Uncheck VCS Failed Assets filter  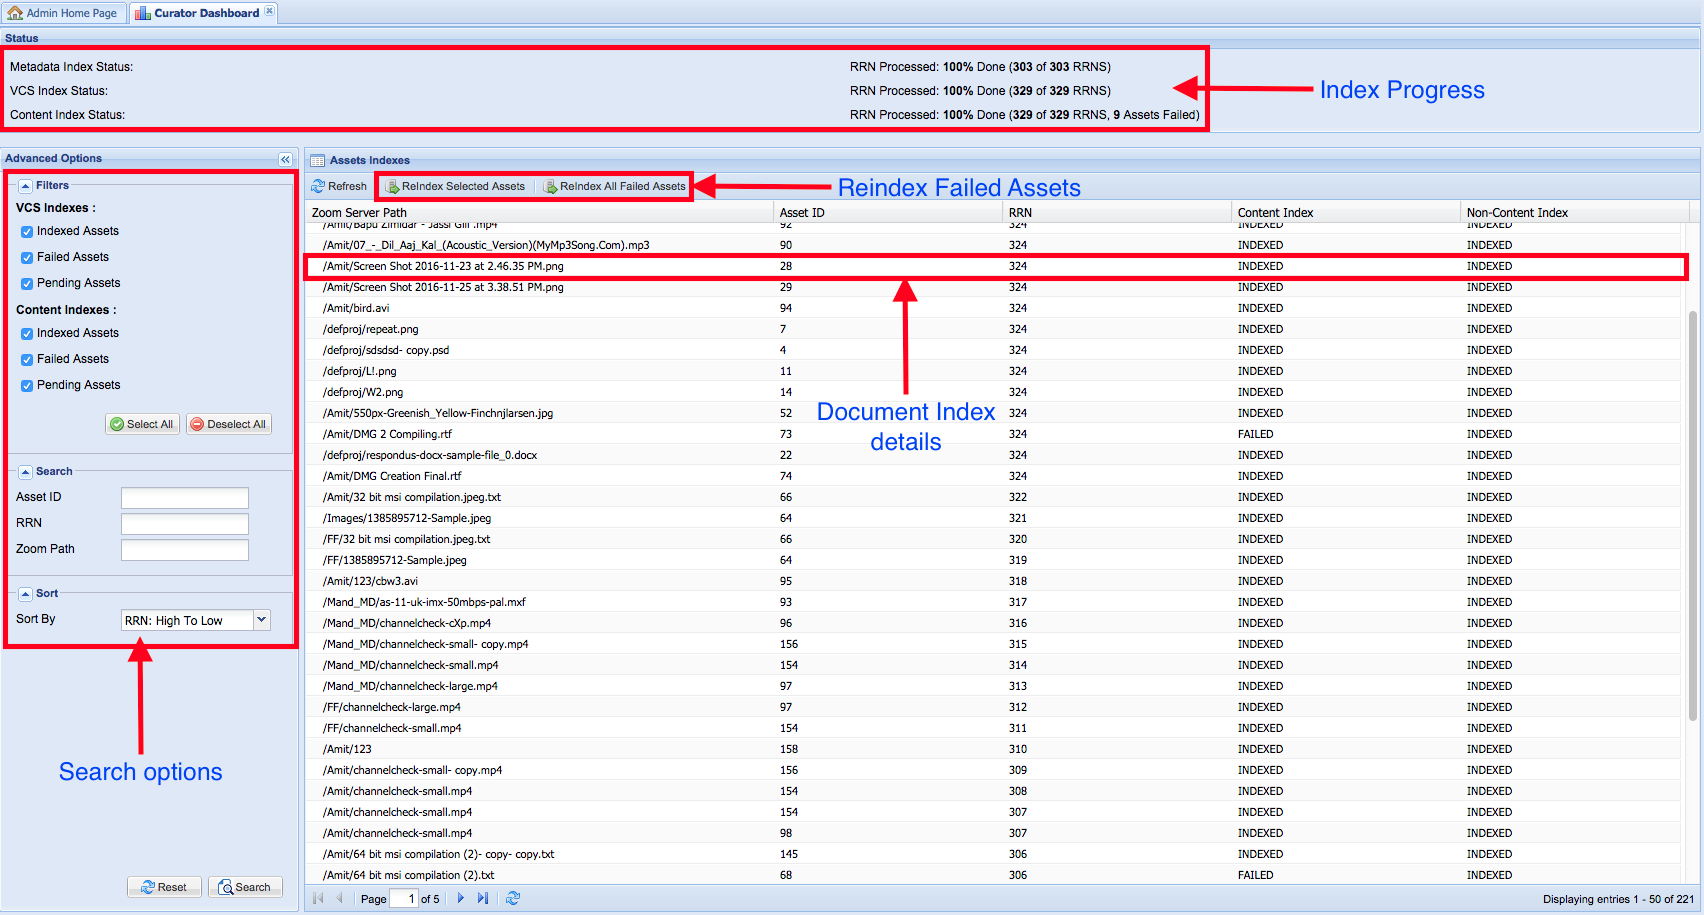click(x=27, y=258)
